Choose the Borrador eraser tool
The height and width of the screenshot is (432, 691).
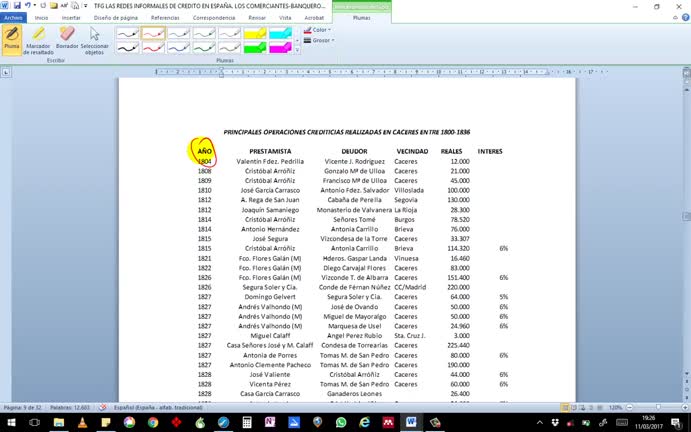click(x=67, y=37)
